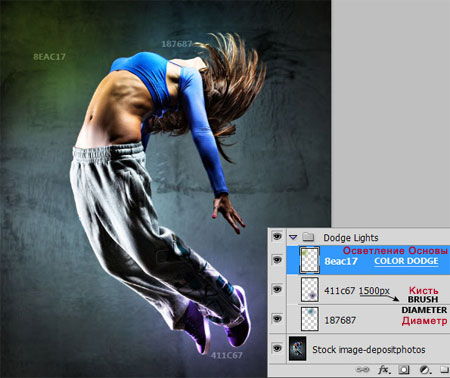Toggle the eye for layer 187687

coord(277,319)
